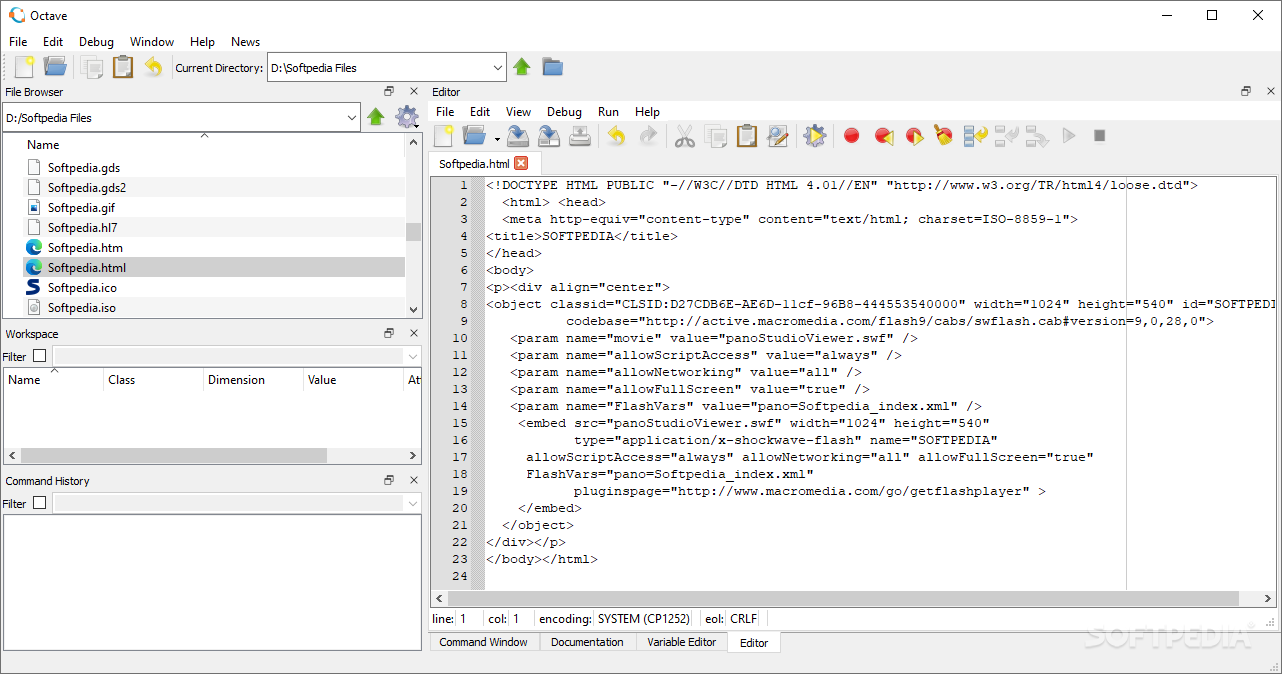Print the file from Editor toolbar
Image resolution: width=1282 pixels, height=674 pixels.
[580, 136]
